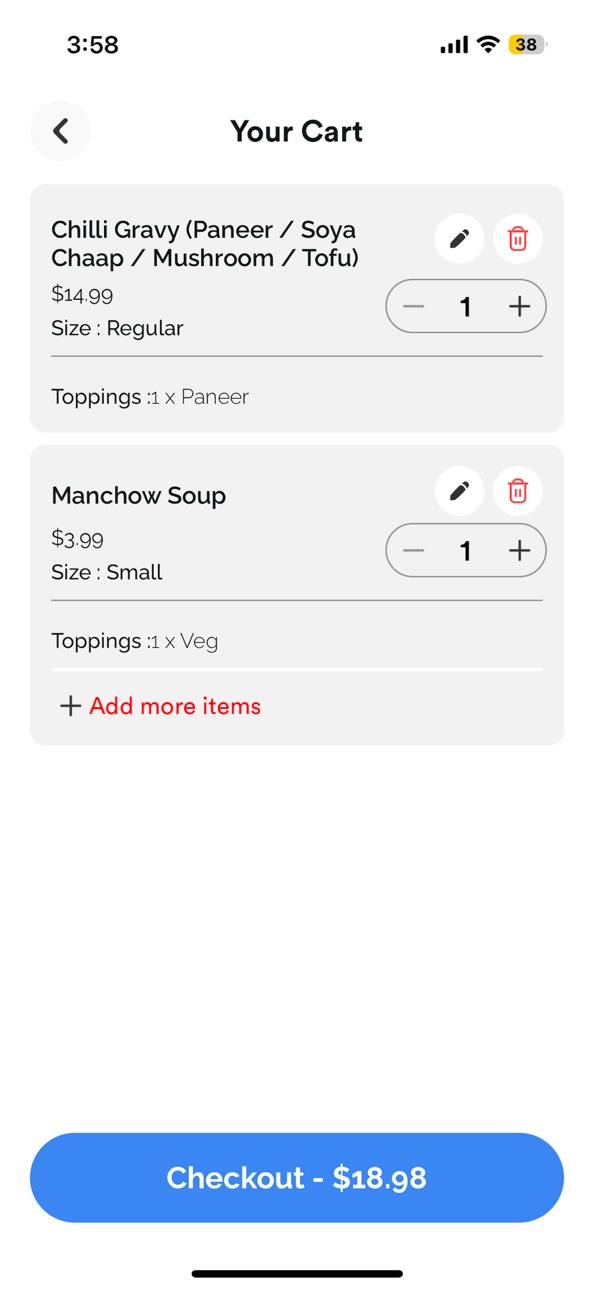This screenshot has height=1290, width=594.
Task: Increase Manchow Soup quantity with plus
Action: 519,550
